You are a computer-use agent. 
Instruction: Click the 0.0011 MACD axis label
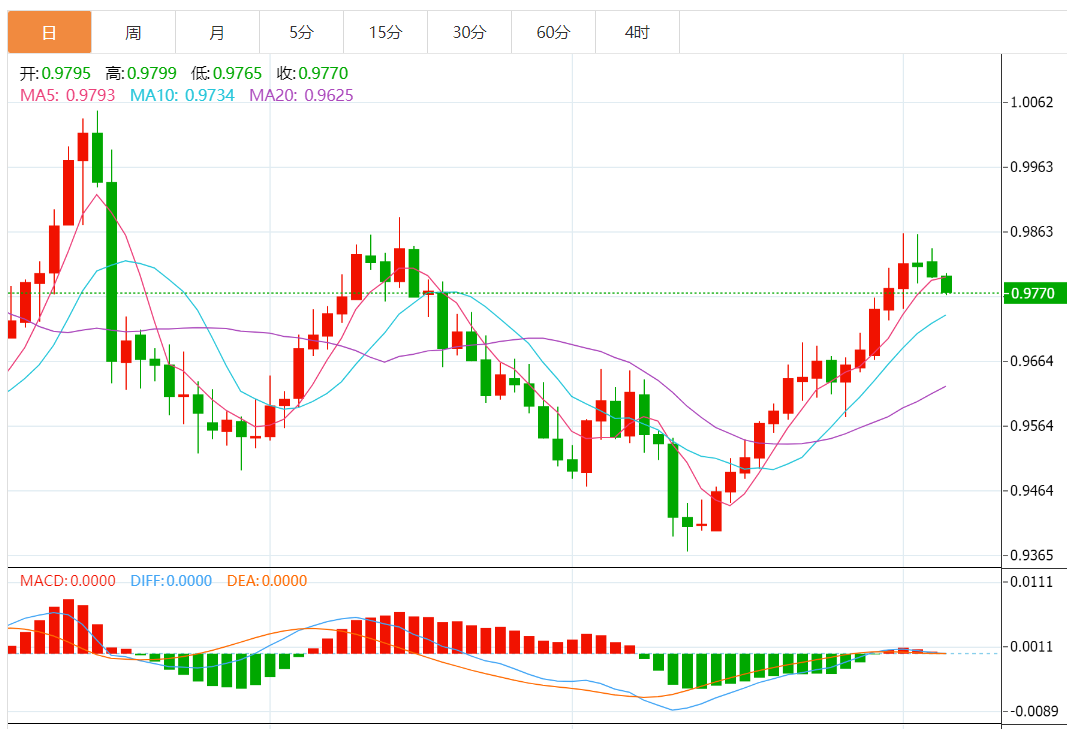pos(1032,647)
